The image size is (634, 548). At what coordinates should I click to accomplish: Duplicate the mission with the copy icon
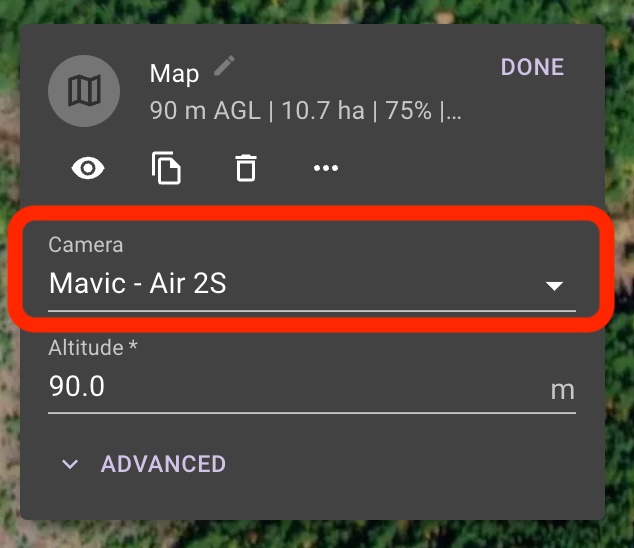(166, 168)
